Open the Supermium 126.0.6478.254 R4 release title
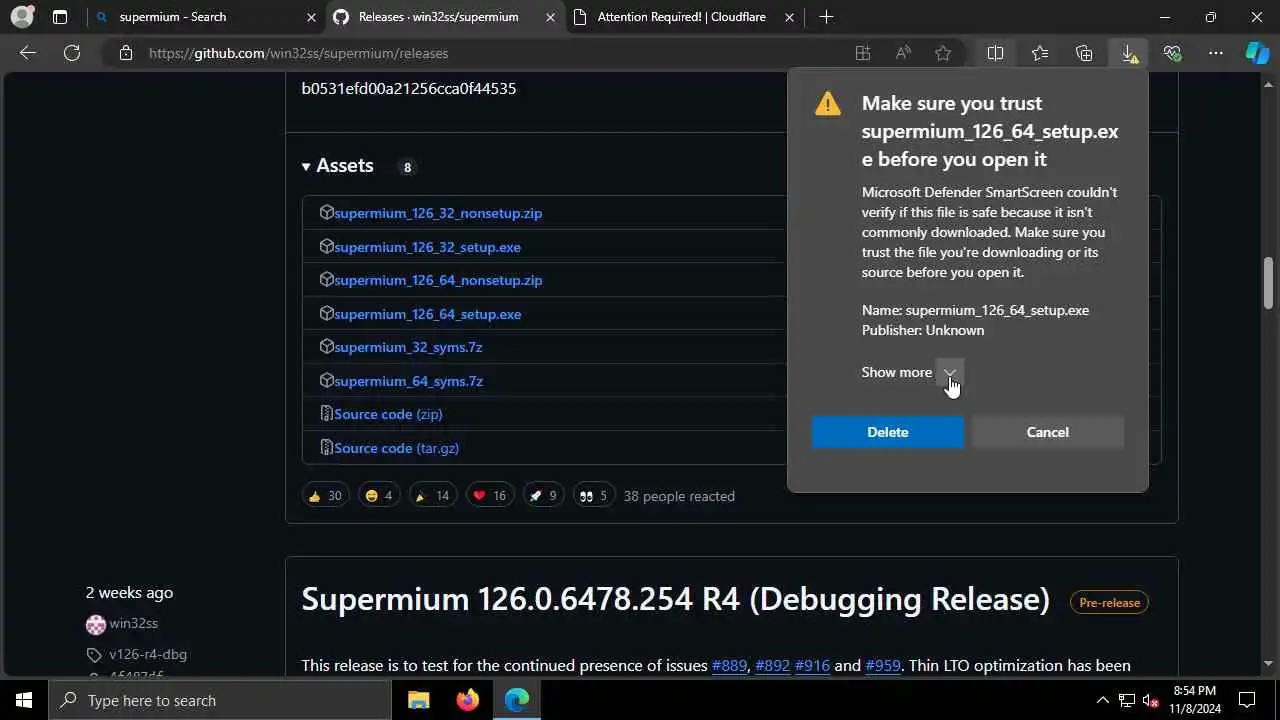 click(x=676, y=599)
